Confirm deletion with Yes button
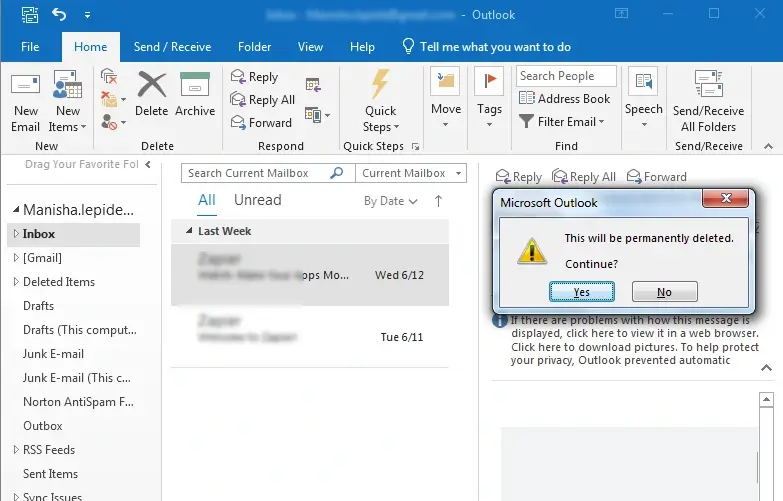 click(582, 292)
